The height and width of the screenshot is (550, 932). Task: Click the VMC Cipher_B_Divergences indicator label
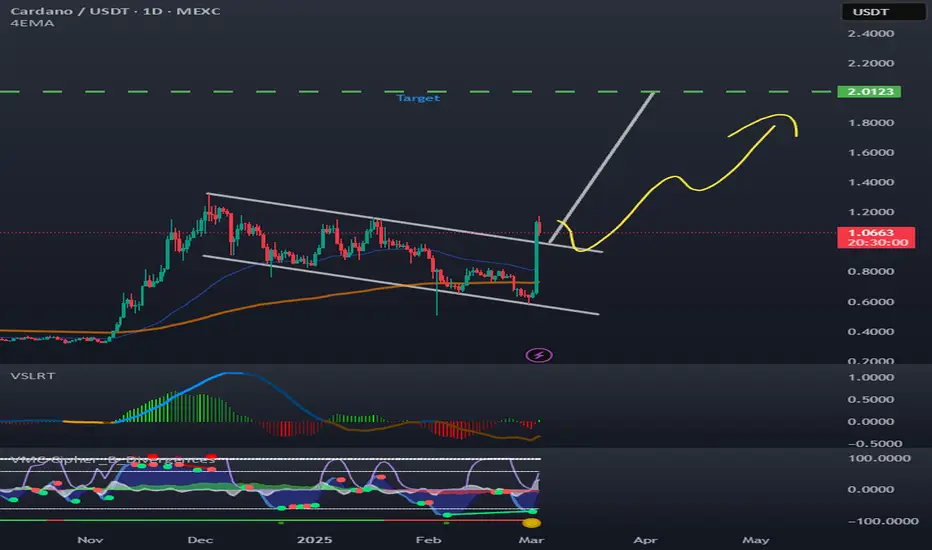pos(113,460)
